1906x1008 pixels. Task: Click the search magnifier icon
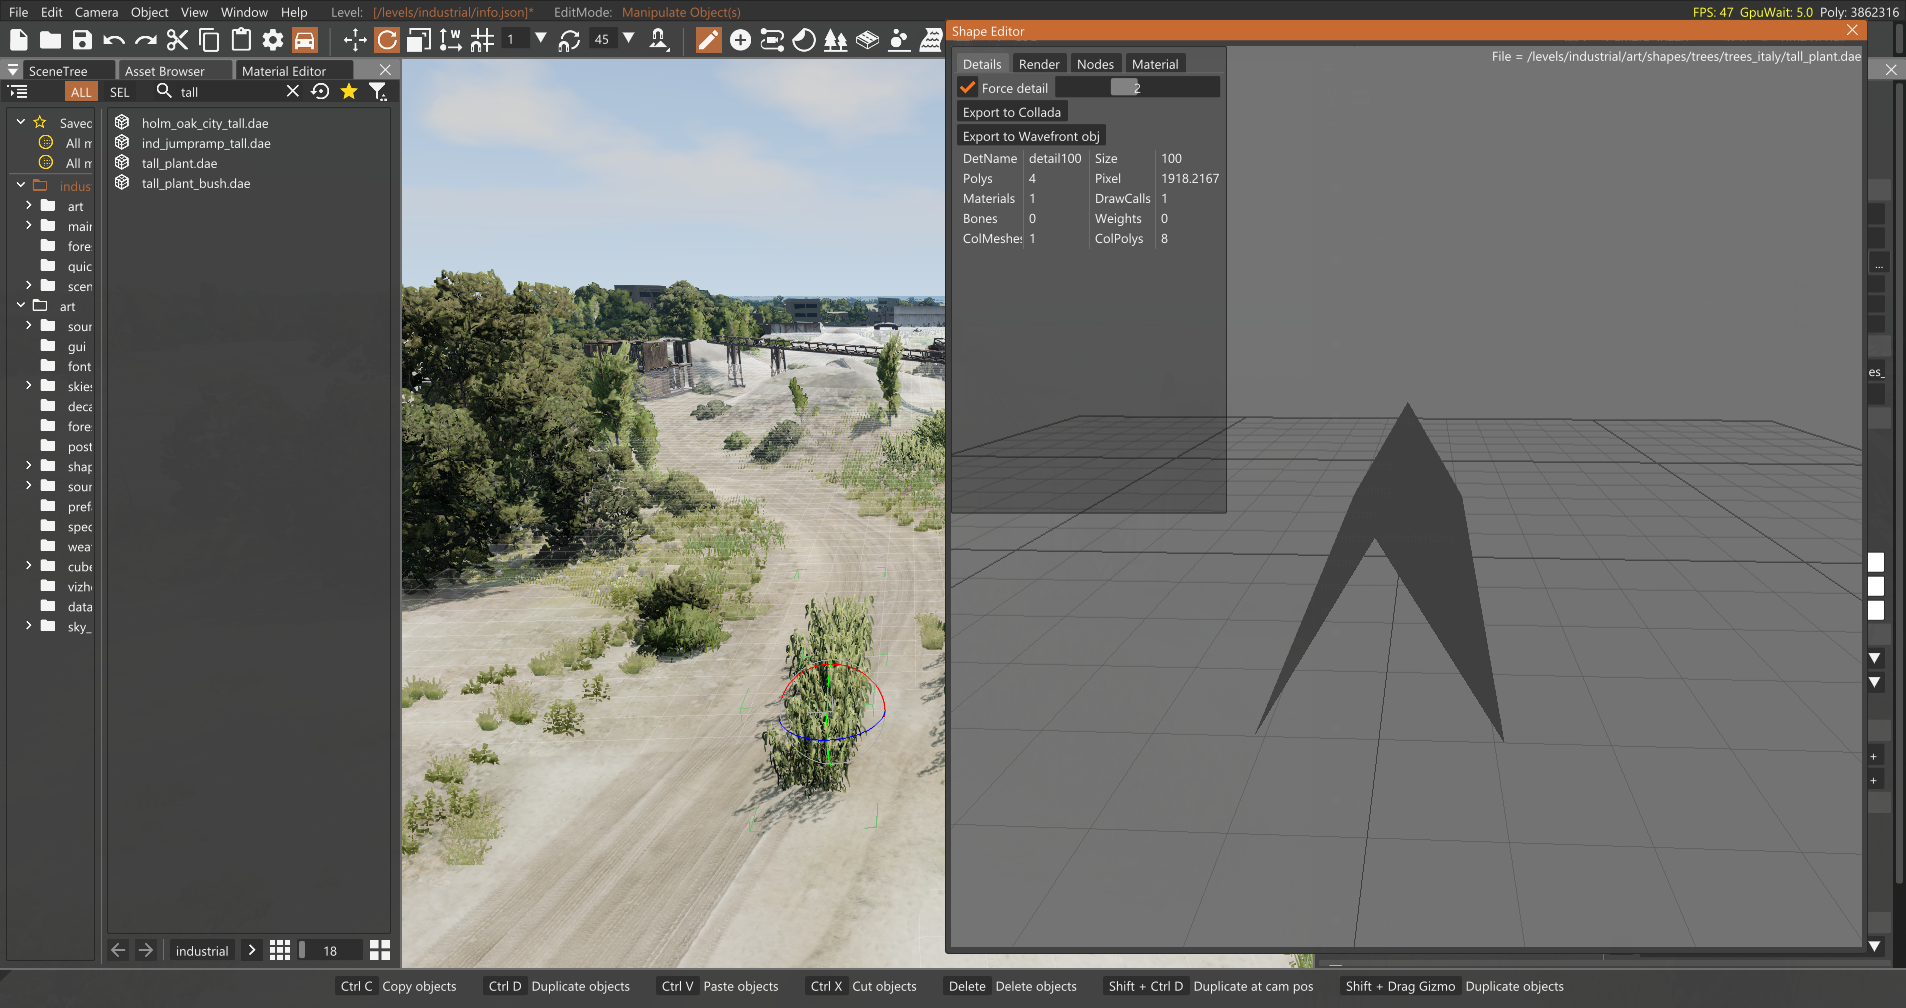pos(164,92)
